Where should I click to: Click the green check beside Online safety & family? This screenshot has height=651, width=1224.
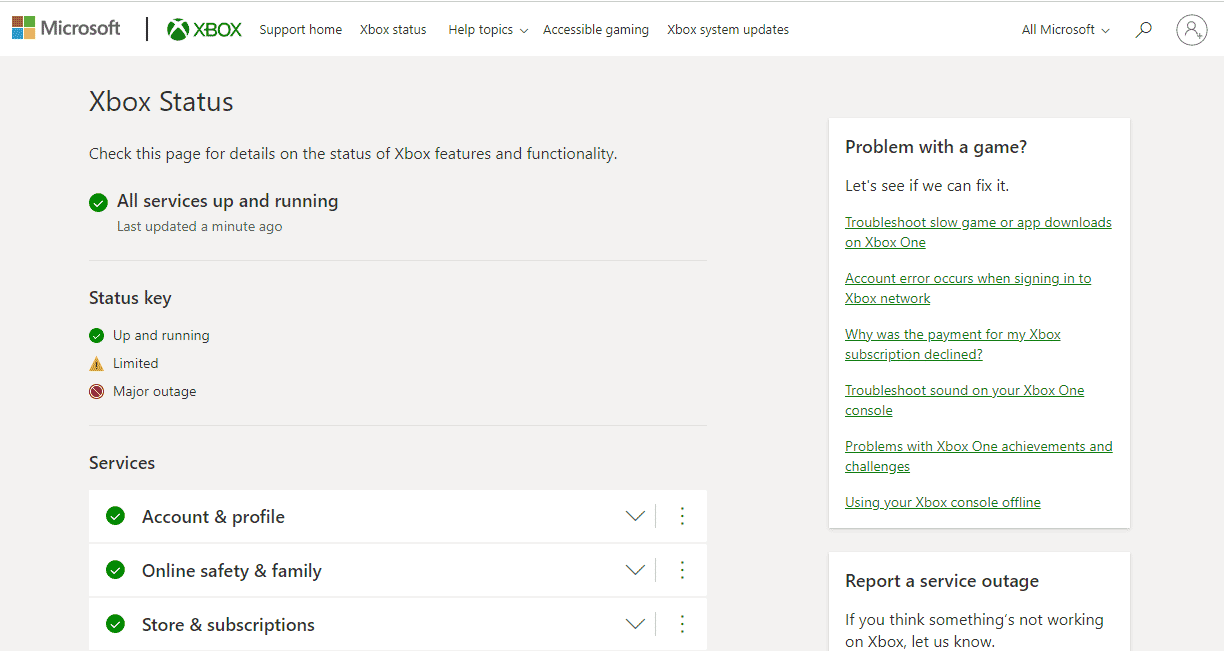[116, 570]
